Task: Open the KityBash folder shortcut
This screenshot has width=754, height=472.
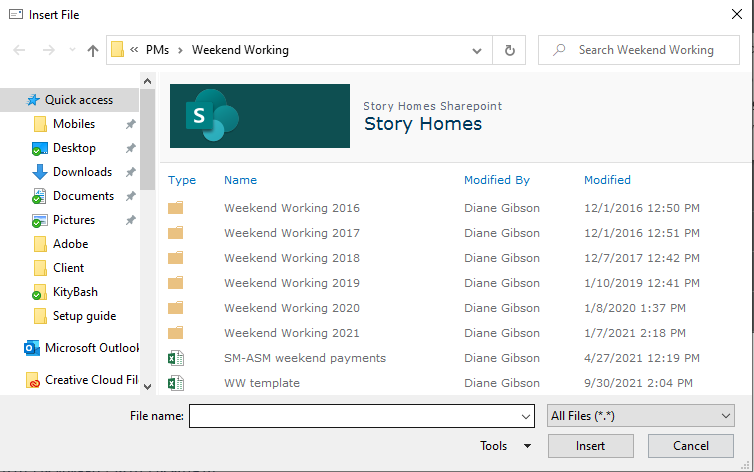Action: point(75,292)
